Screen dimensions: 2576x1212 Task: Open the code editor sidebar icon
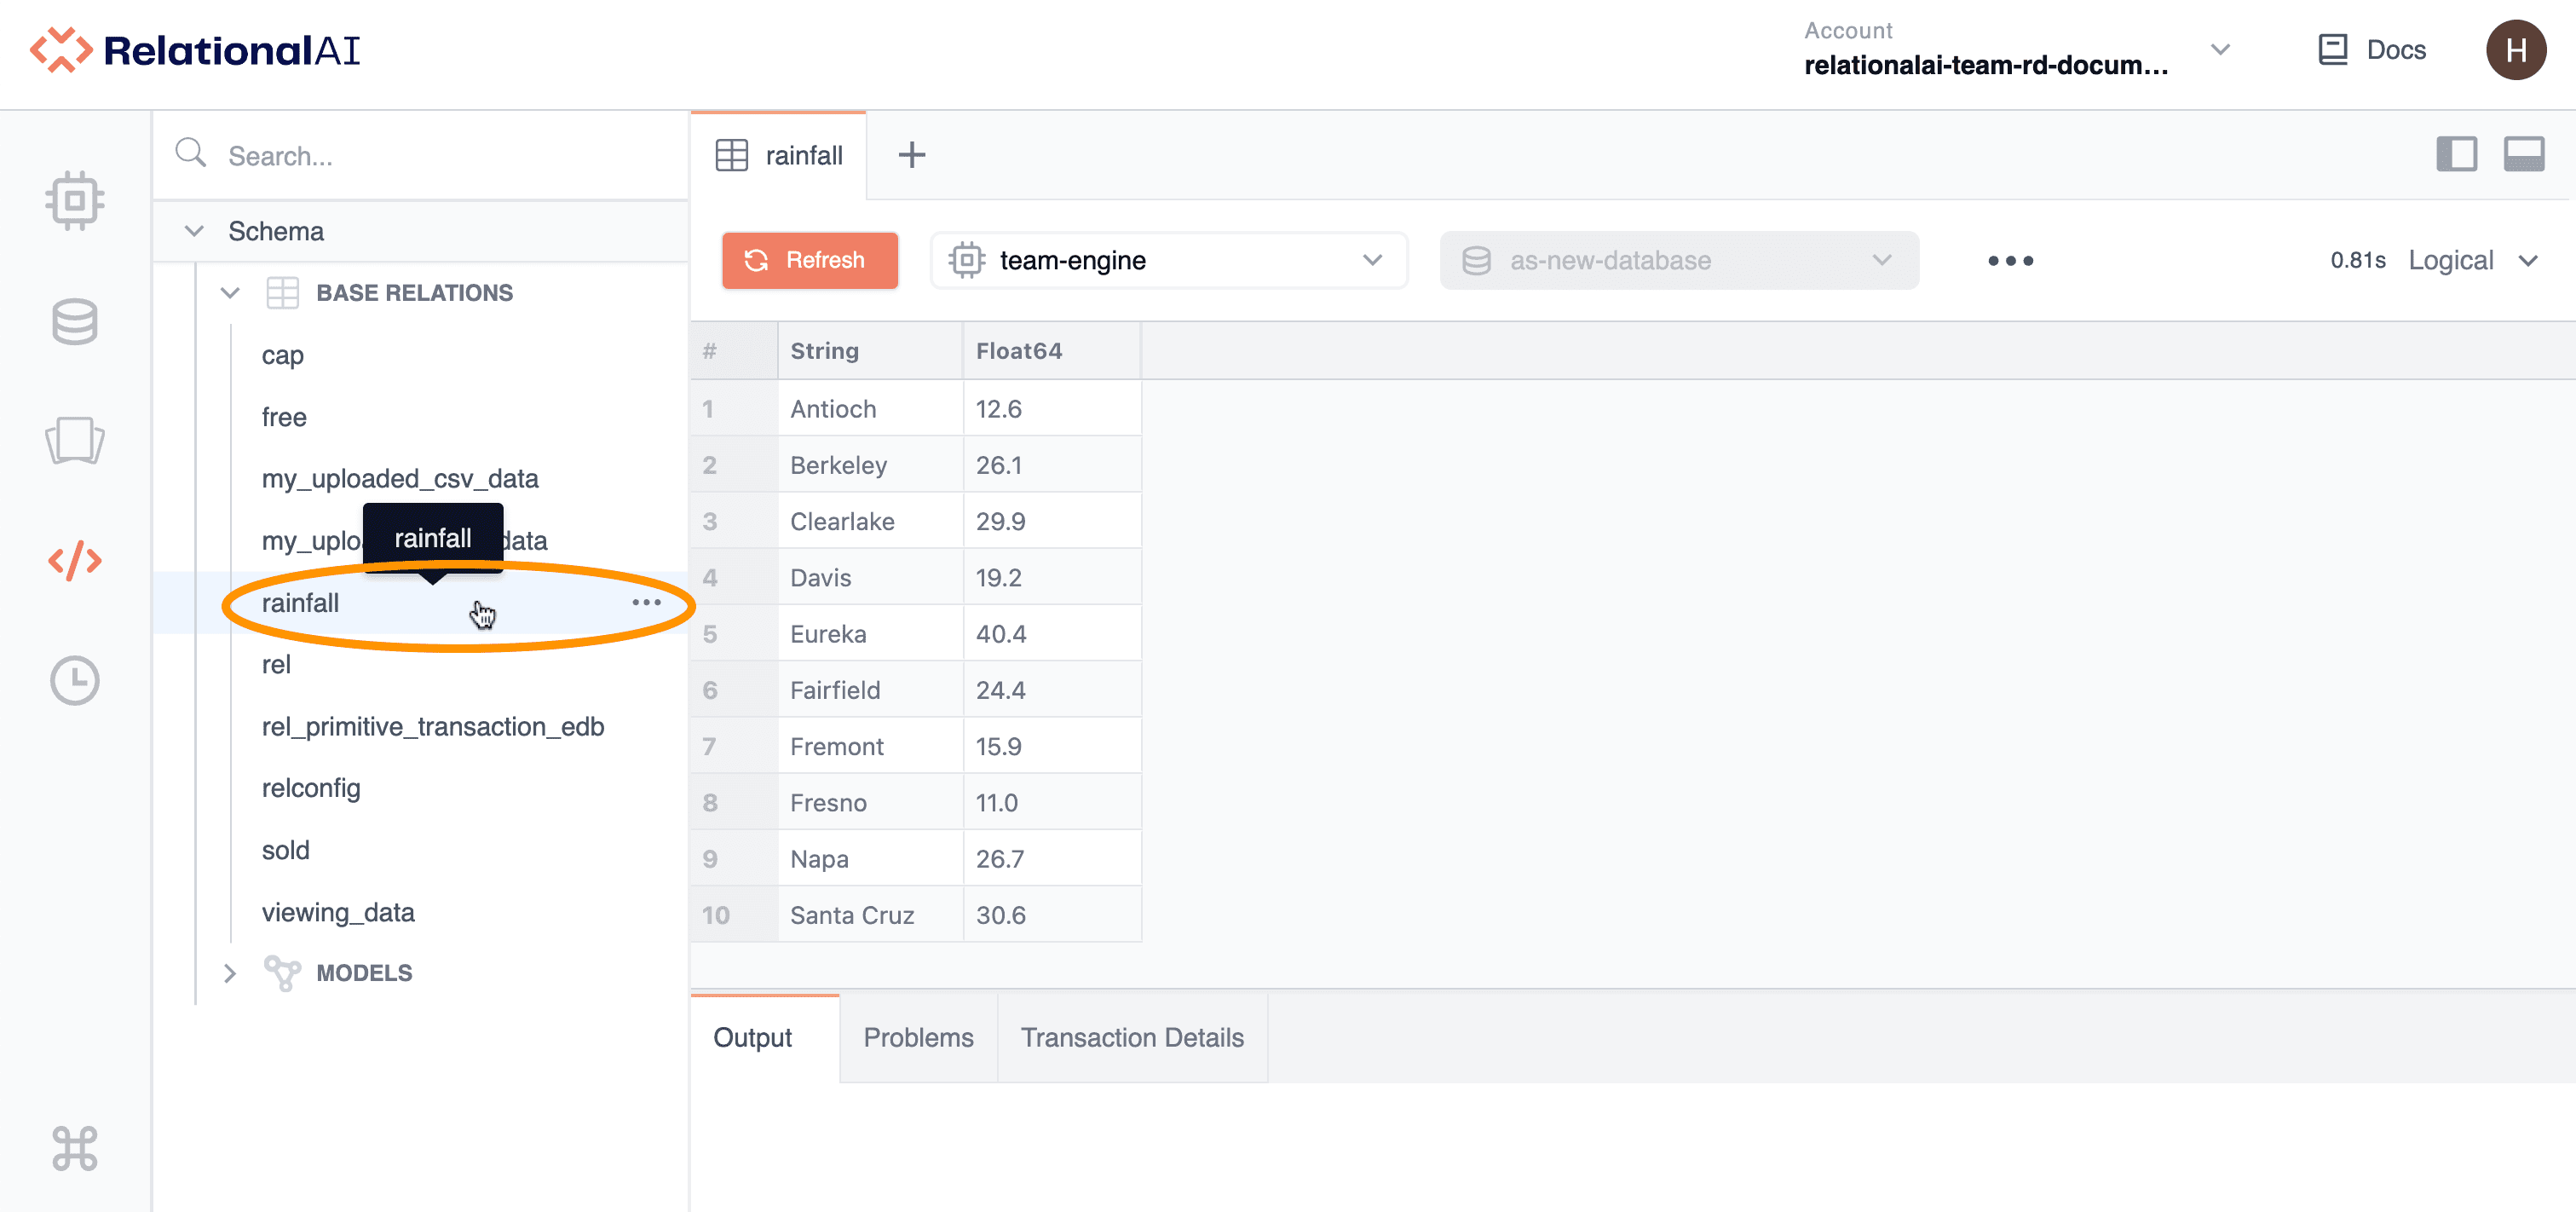tap(74, 561)
